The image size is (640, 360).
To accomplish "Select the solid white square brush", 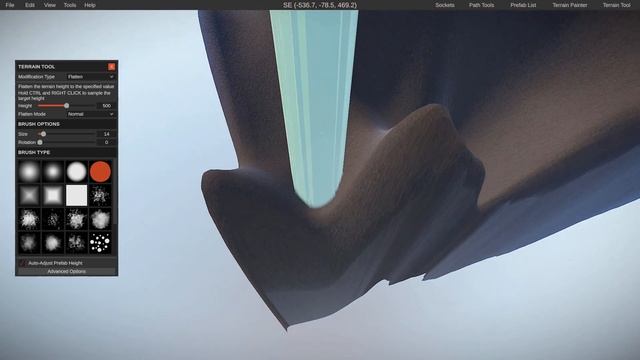I will (76, 196).
